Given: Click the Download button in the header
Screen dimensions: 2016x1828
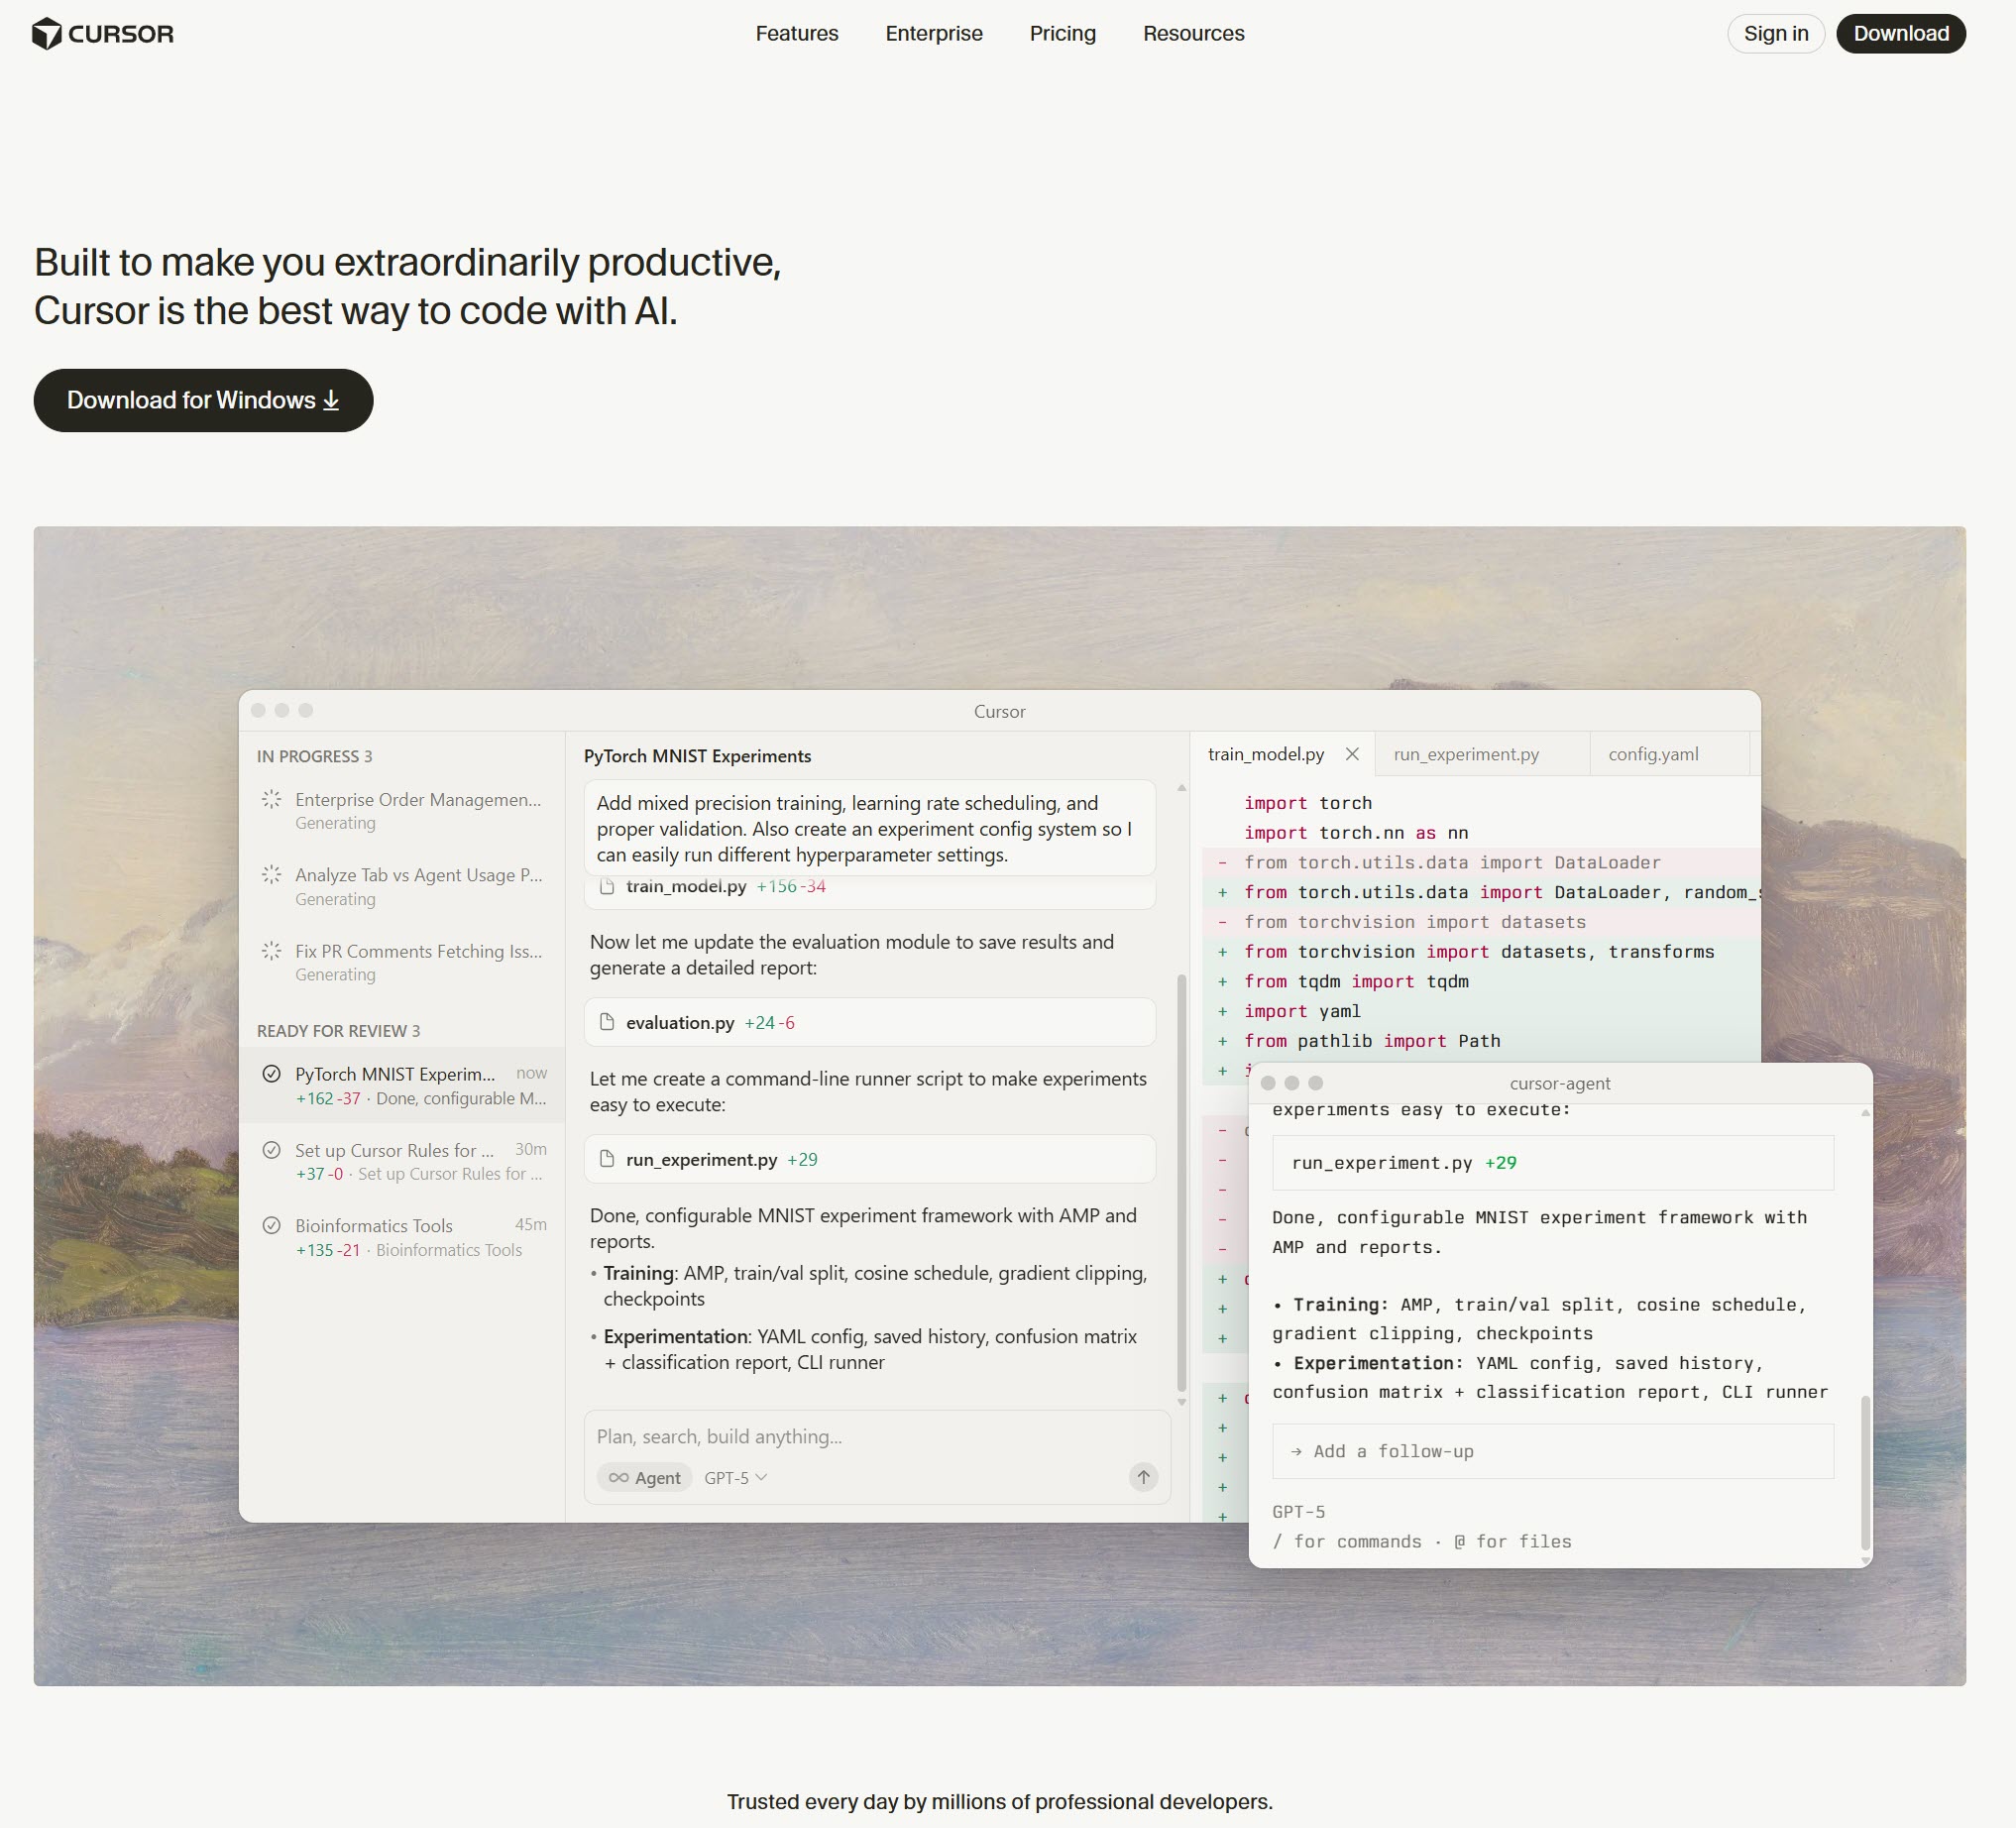Looking at the screenshot, I should 1900,33.
